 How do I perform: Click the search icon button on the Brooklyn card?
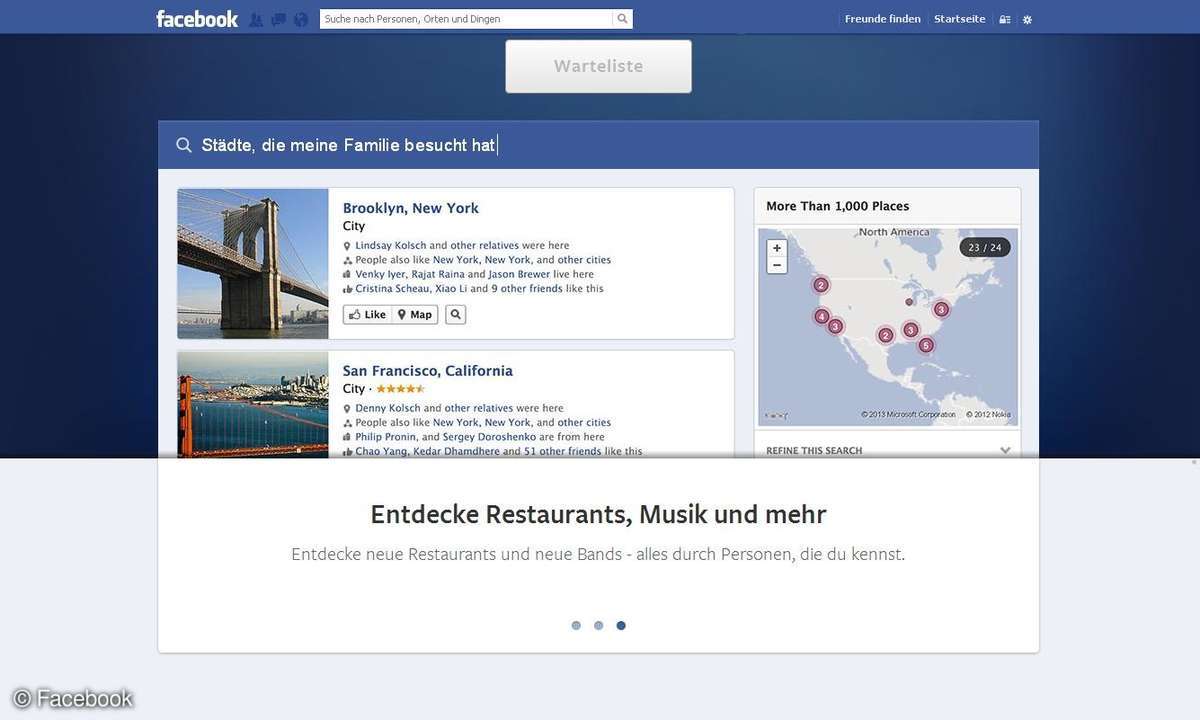coord(455,314)
